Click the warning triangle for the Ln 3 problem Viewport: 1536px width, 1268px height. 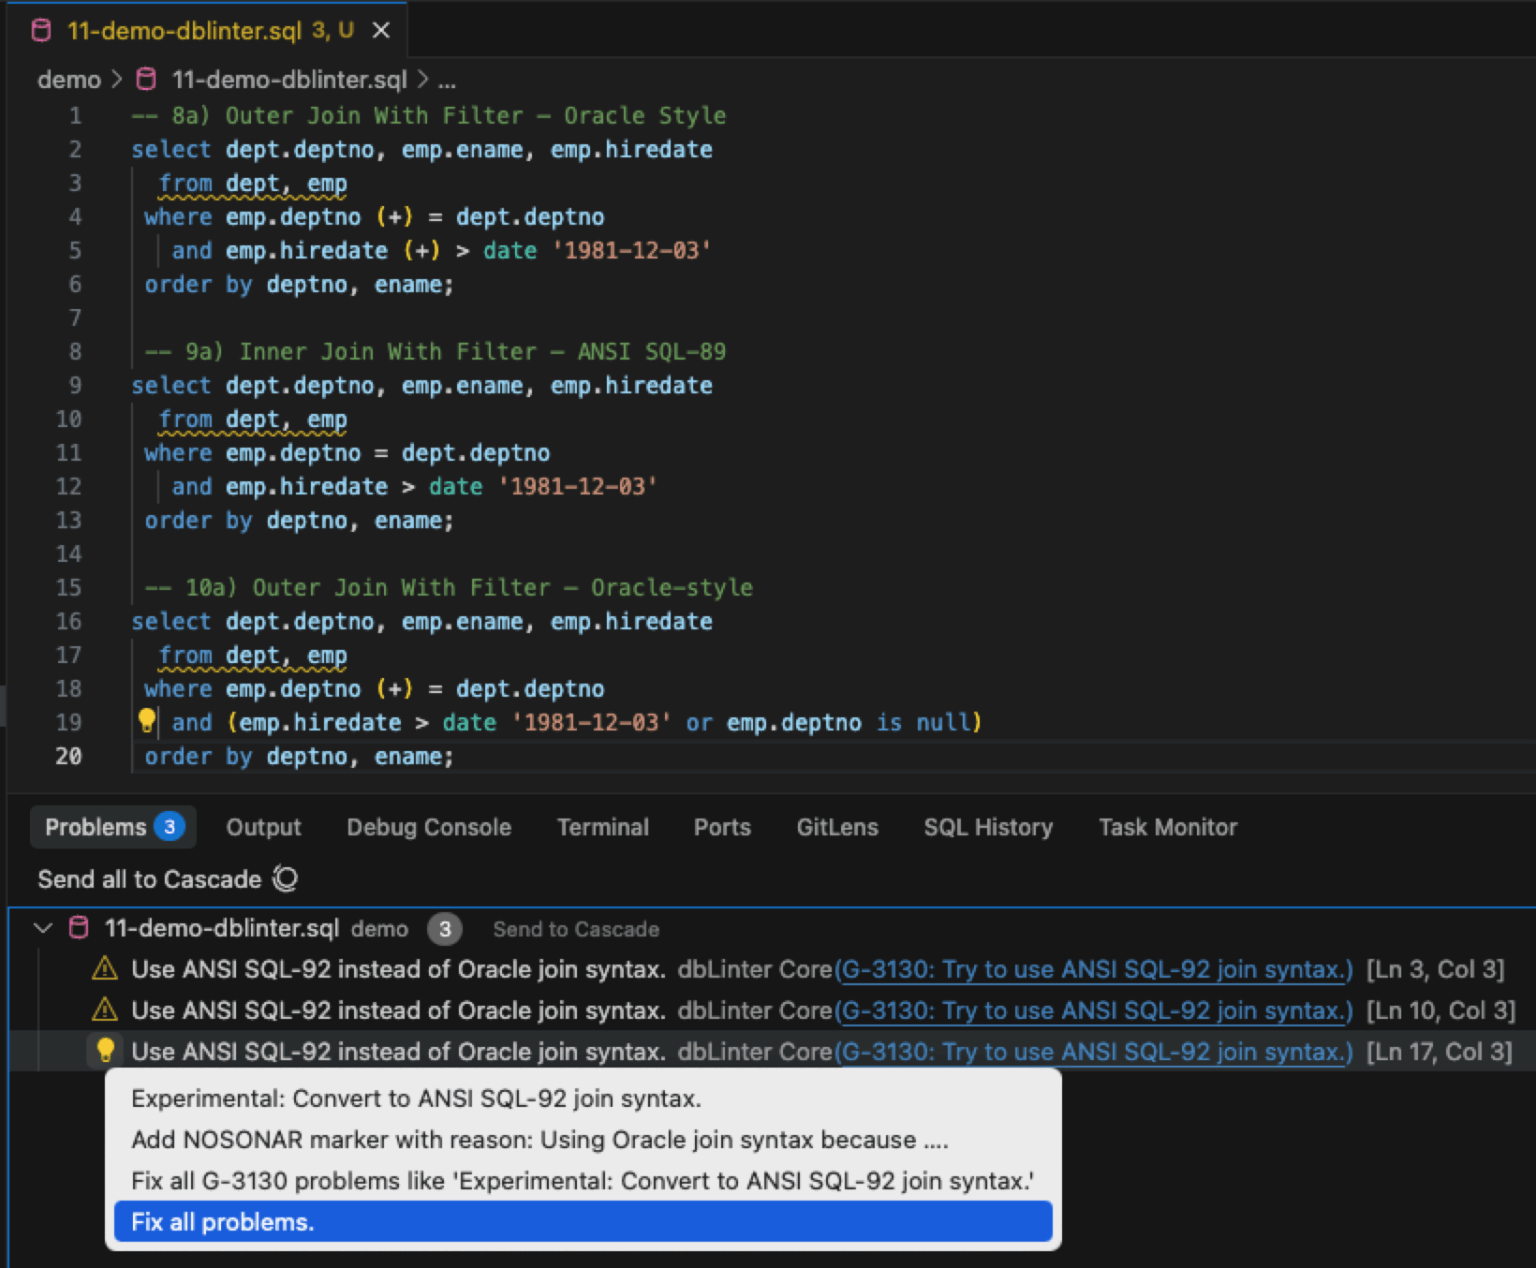104,969
